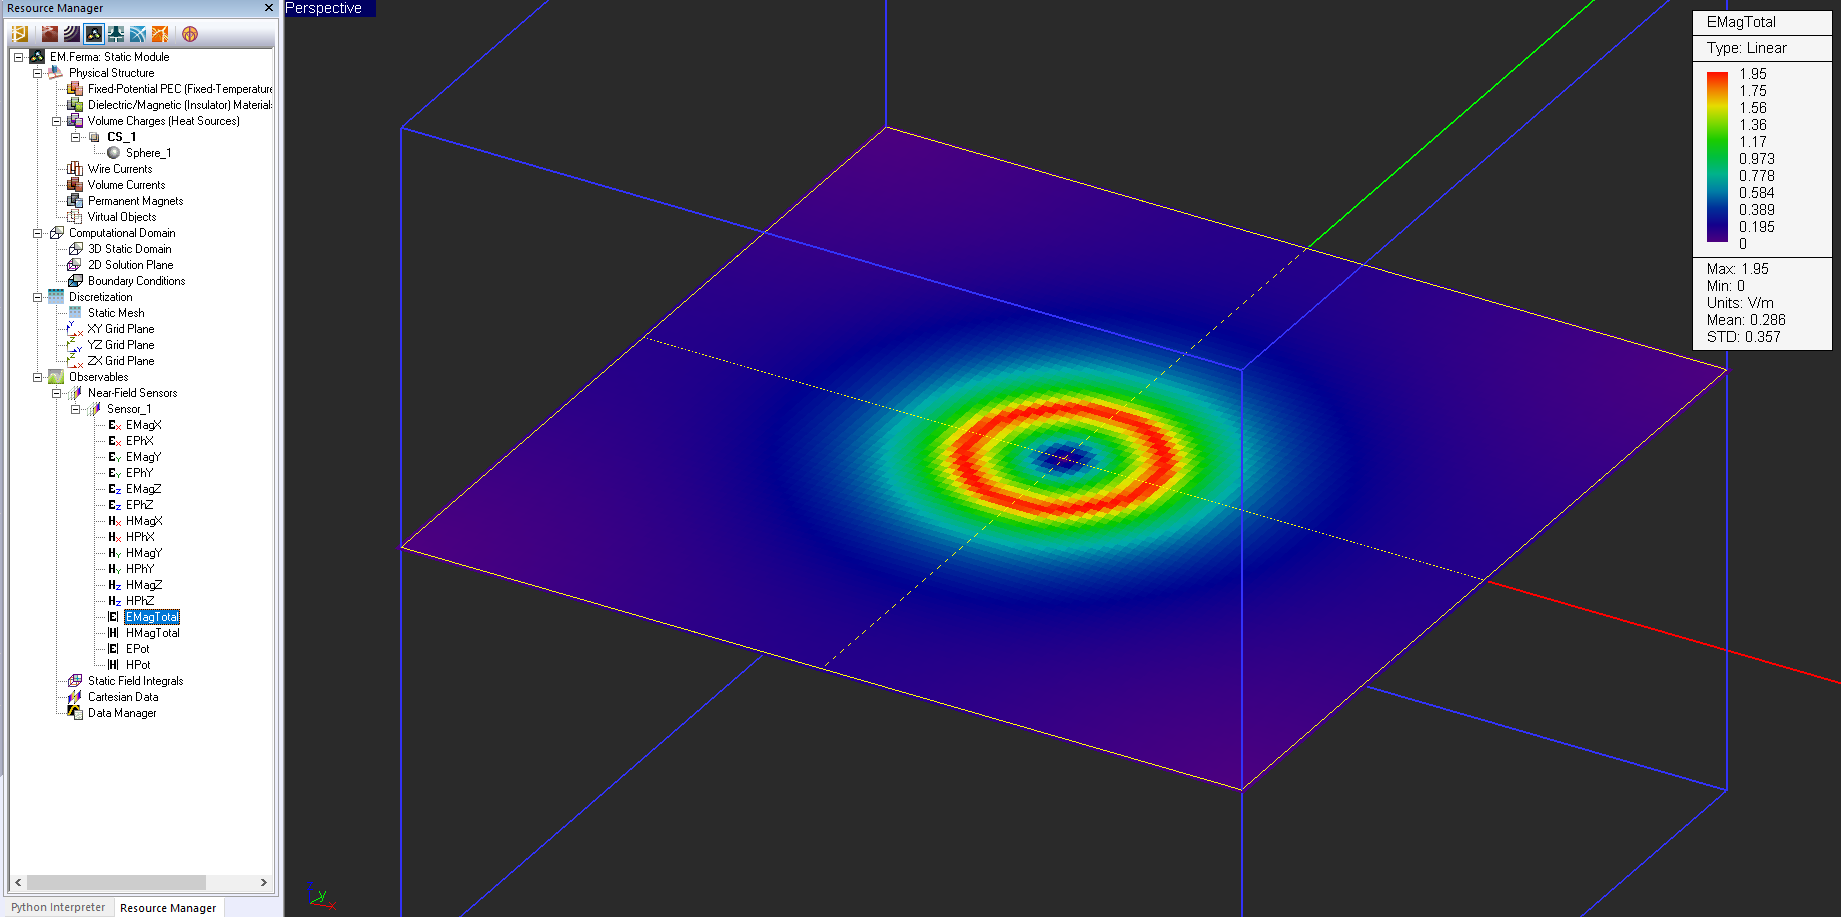Click the Boundary Conditions node icon

[75, 281]
